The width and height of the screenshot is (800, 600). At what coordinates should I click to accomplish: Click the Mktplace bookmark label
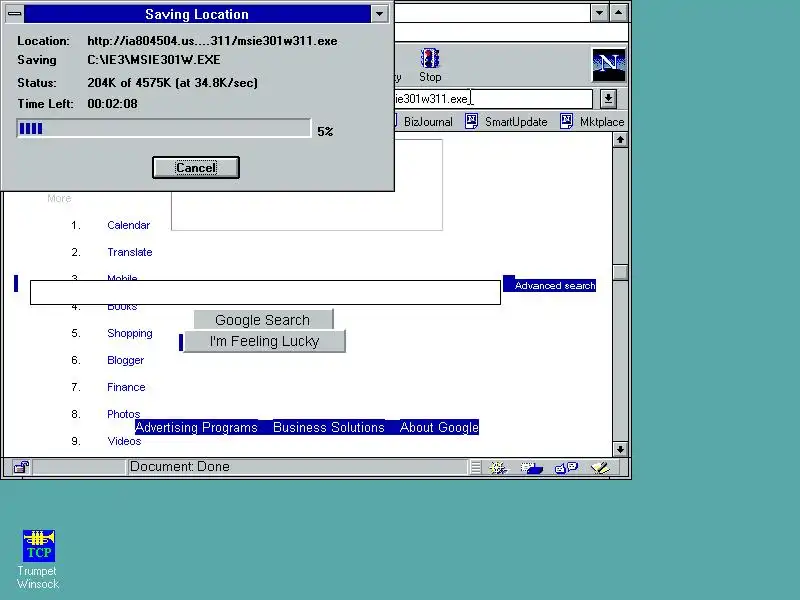coord(602,122)
